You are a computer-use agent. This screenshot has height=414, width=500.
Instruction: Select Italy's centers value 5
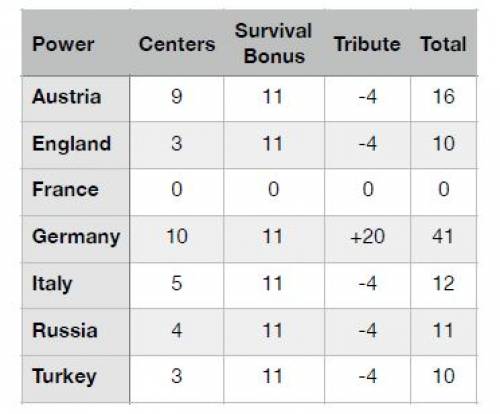point(177,283)
